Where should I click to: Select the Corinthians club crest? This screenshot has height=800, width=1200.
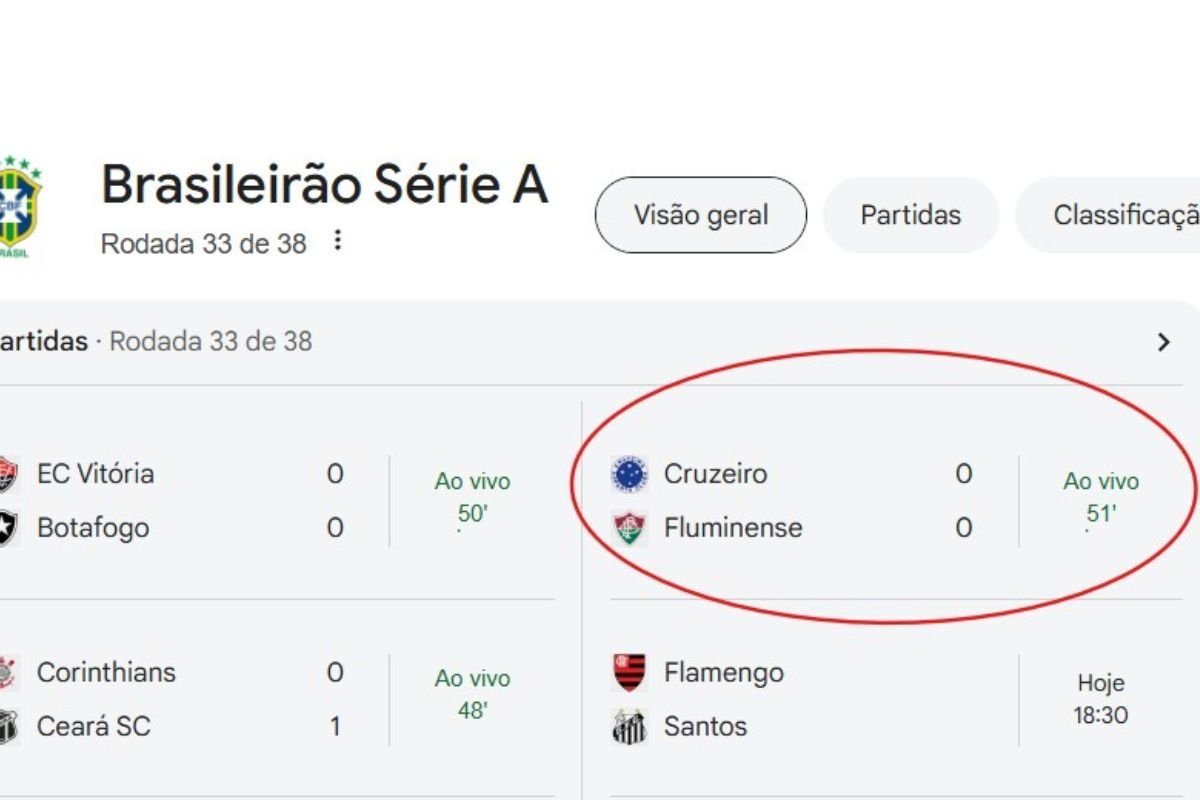[9, 672]
